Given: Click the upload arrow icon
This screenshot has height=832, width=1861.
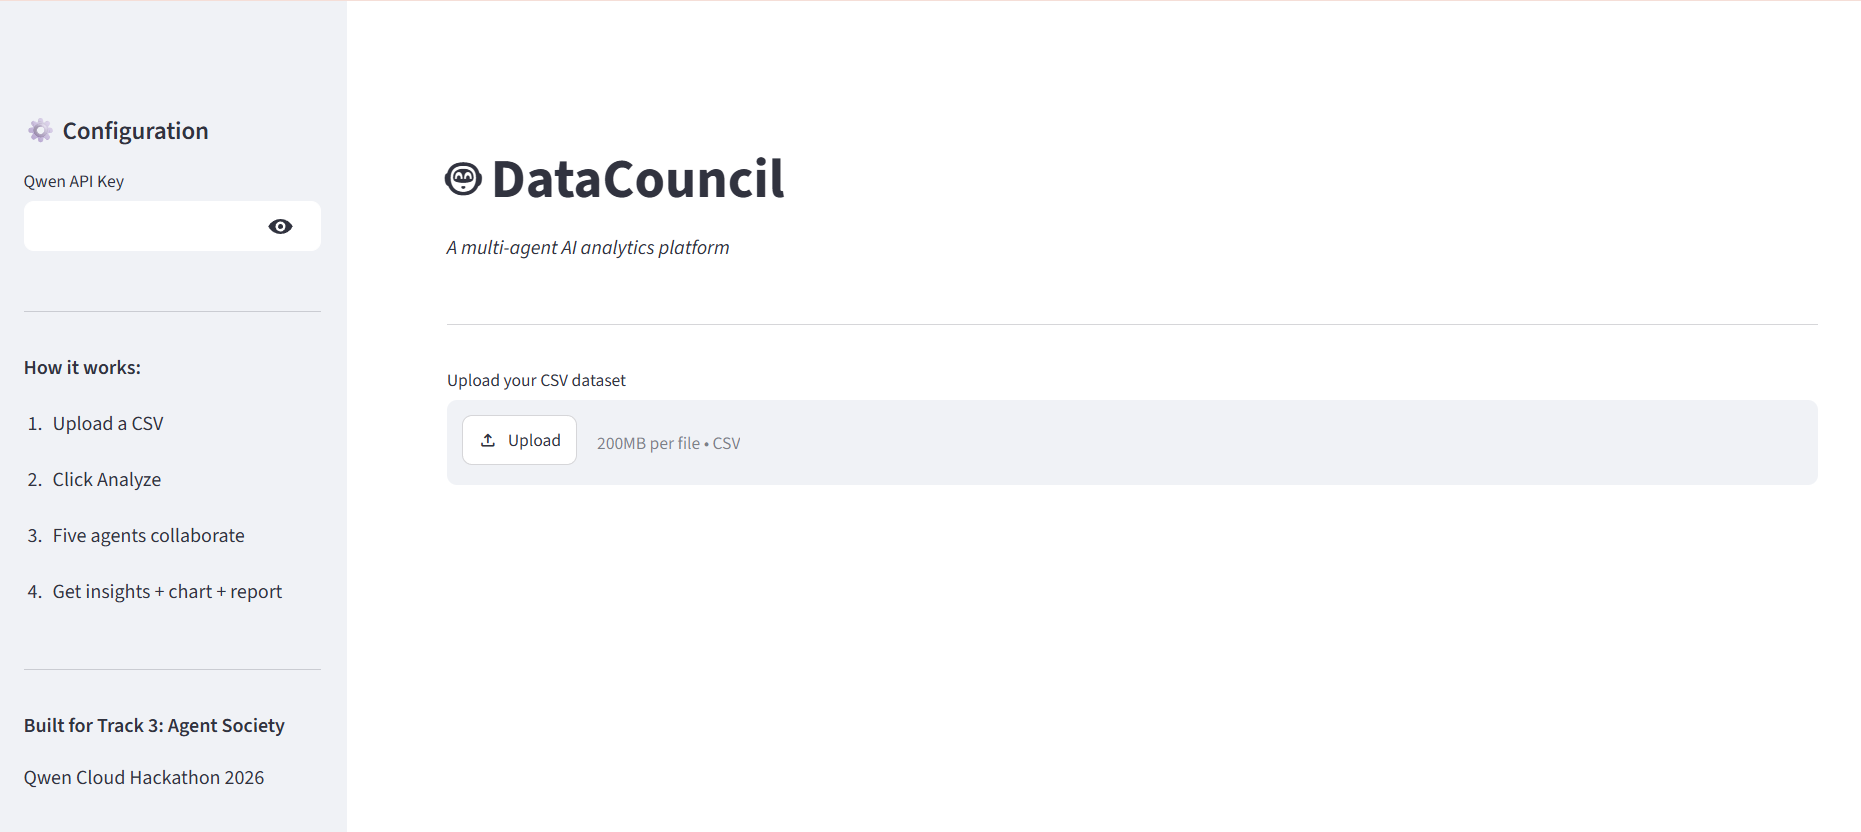Looking at the screenshot, I should pyautogui.click(x=488, y=440).
